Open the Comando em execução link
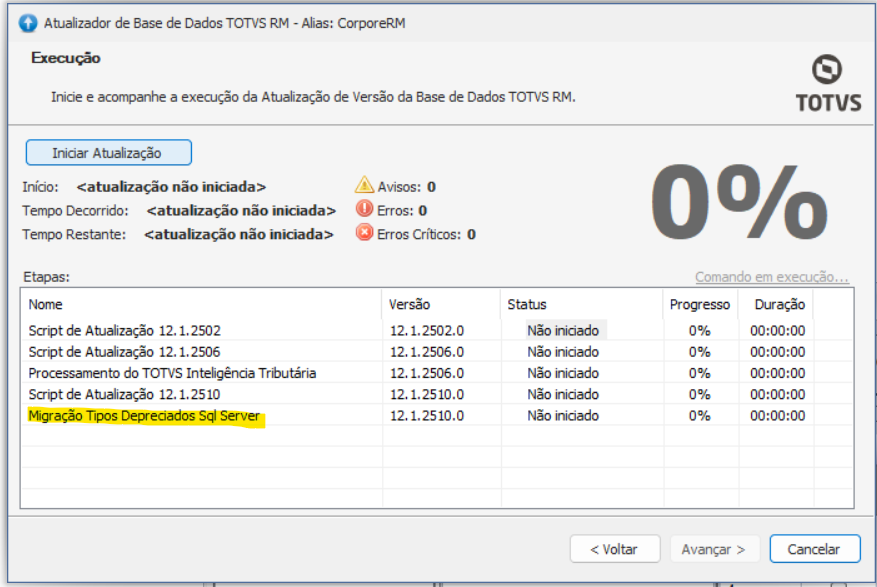Image resolution: width=877 pixels, height=587 pixels. tap(772, 277)
